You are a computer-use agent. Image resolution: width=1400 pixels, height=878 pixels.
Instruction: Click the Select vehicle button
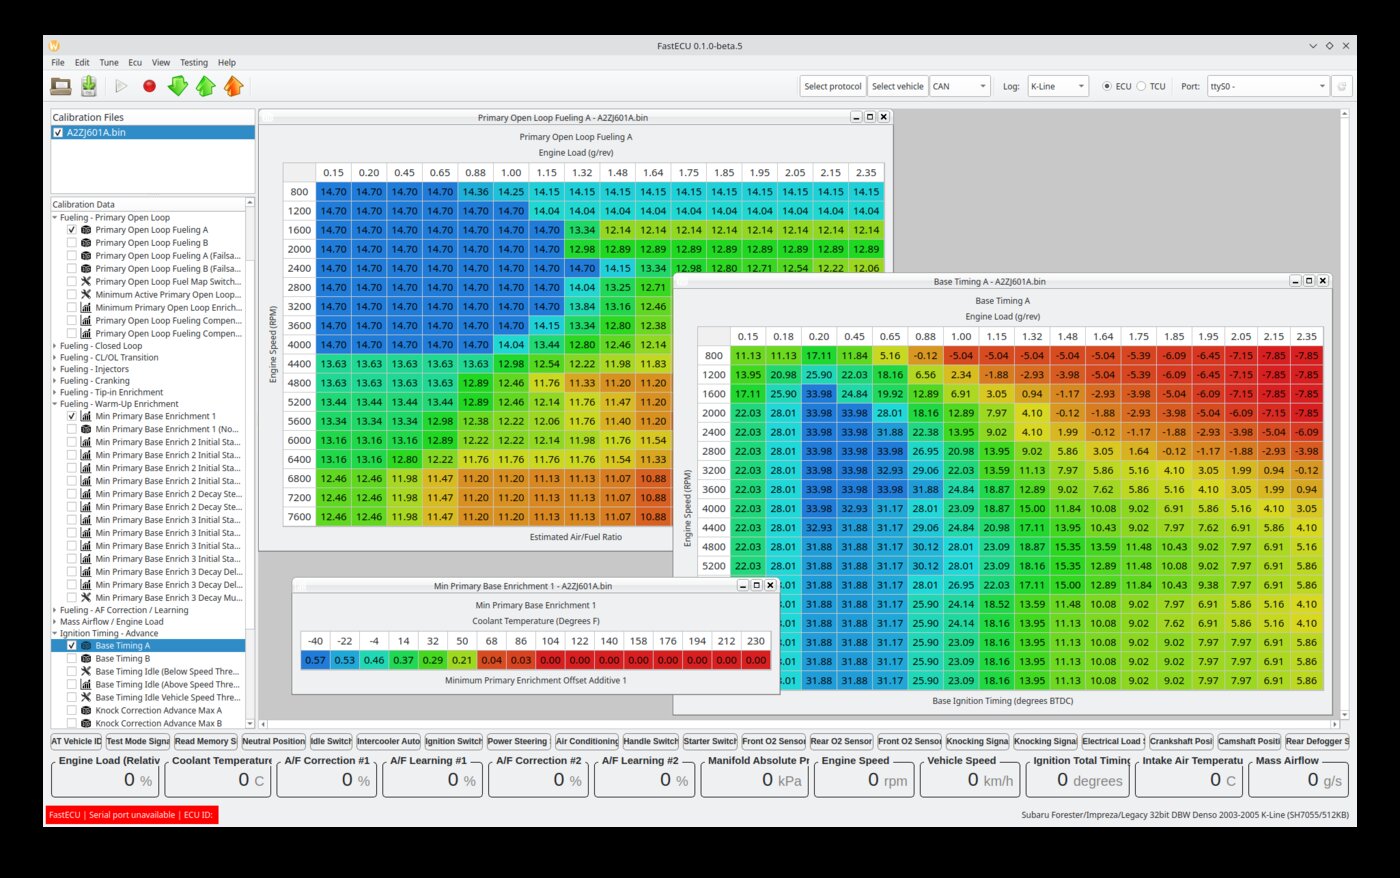(898, 86)
